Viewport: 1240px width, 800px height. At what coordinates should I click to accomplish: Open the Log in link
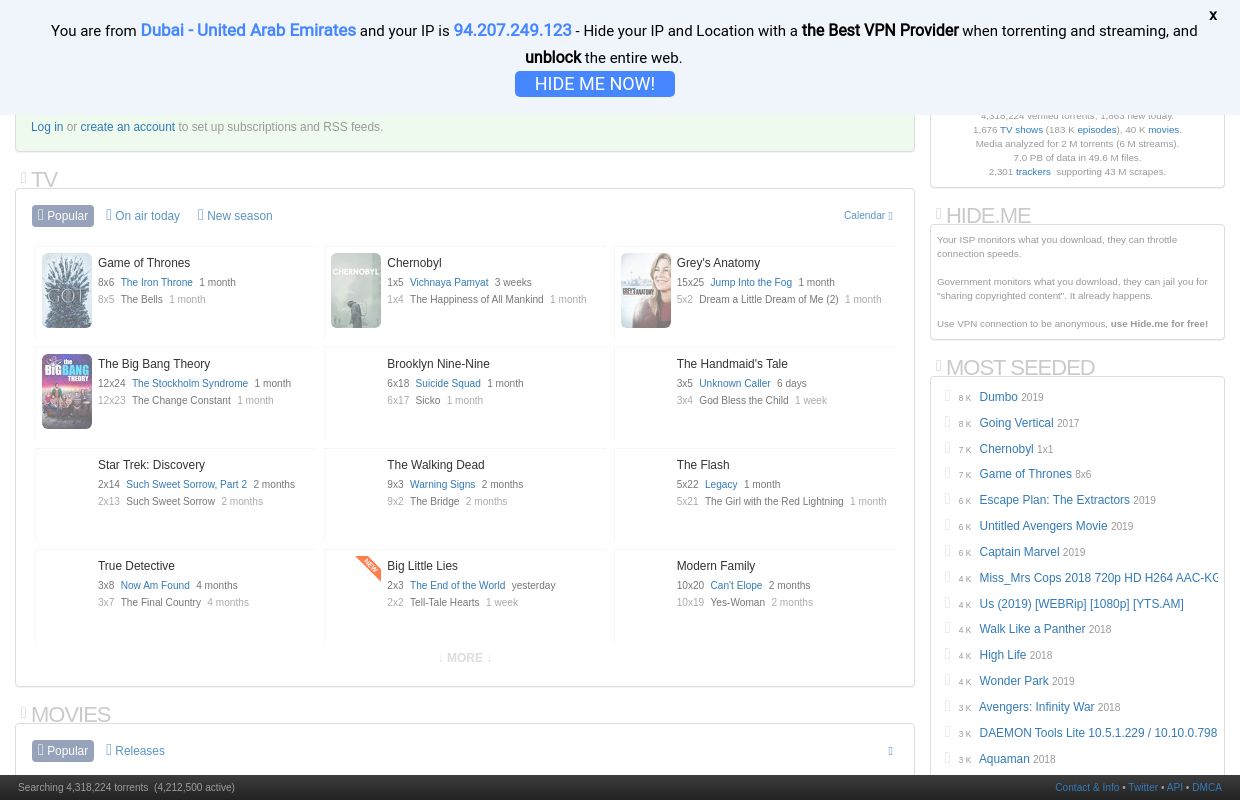[47, 127]
